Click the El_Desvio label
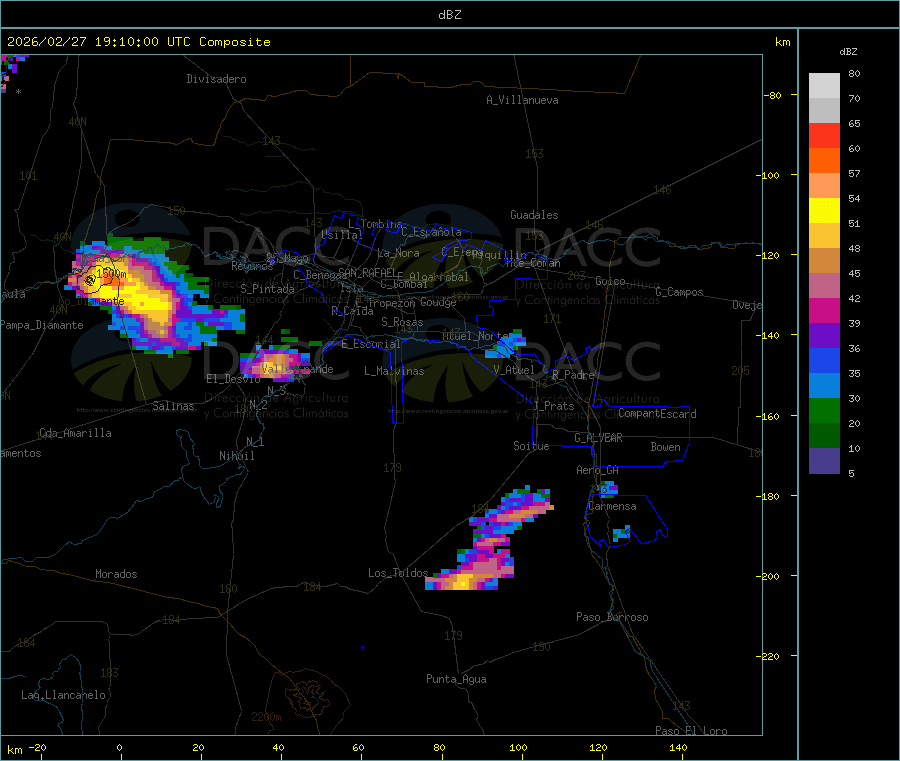Viewport: 900px width, 761px height. 233,379
